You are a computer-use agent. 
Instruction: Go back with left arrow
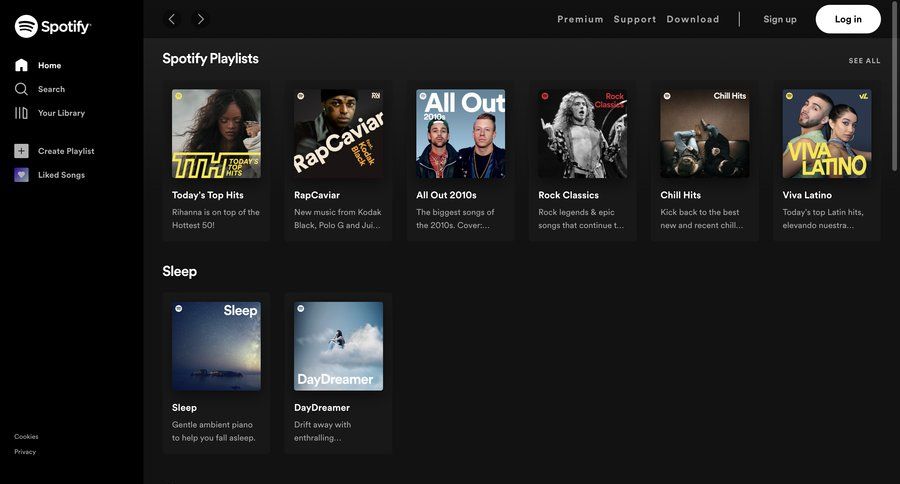[x=172, y=19]
